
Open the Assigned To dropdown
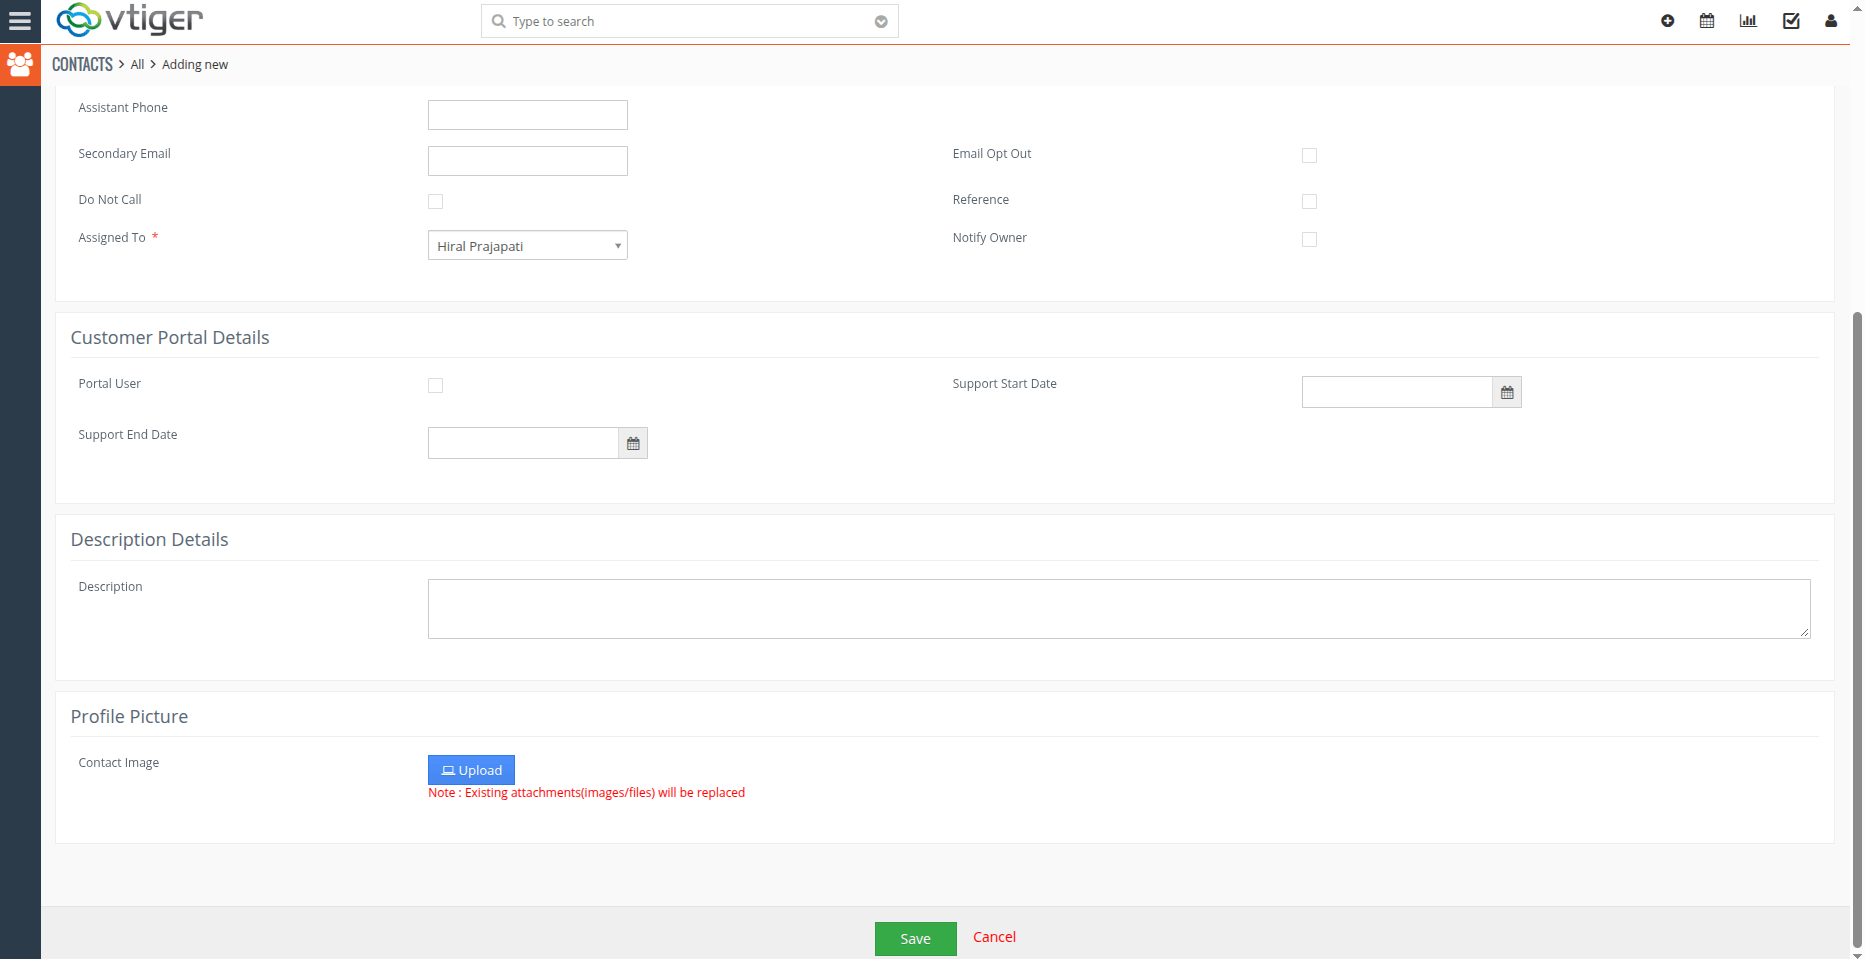(528, 245)
